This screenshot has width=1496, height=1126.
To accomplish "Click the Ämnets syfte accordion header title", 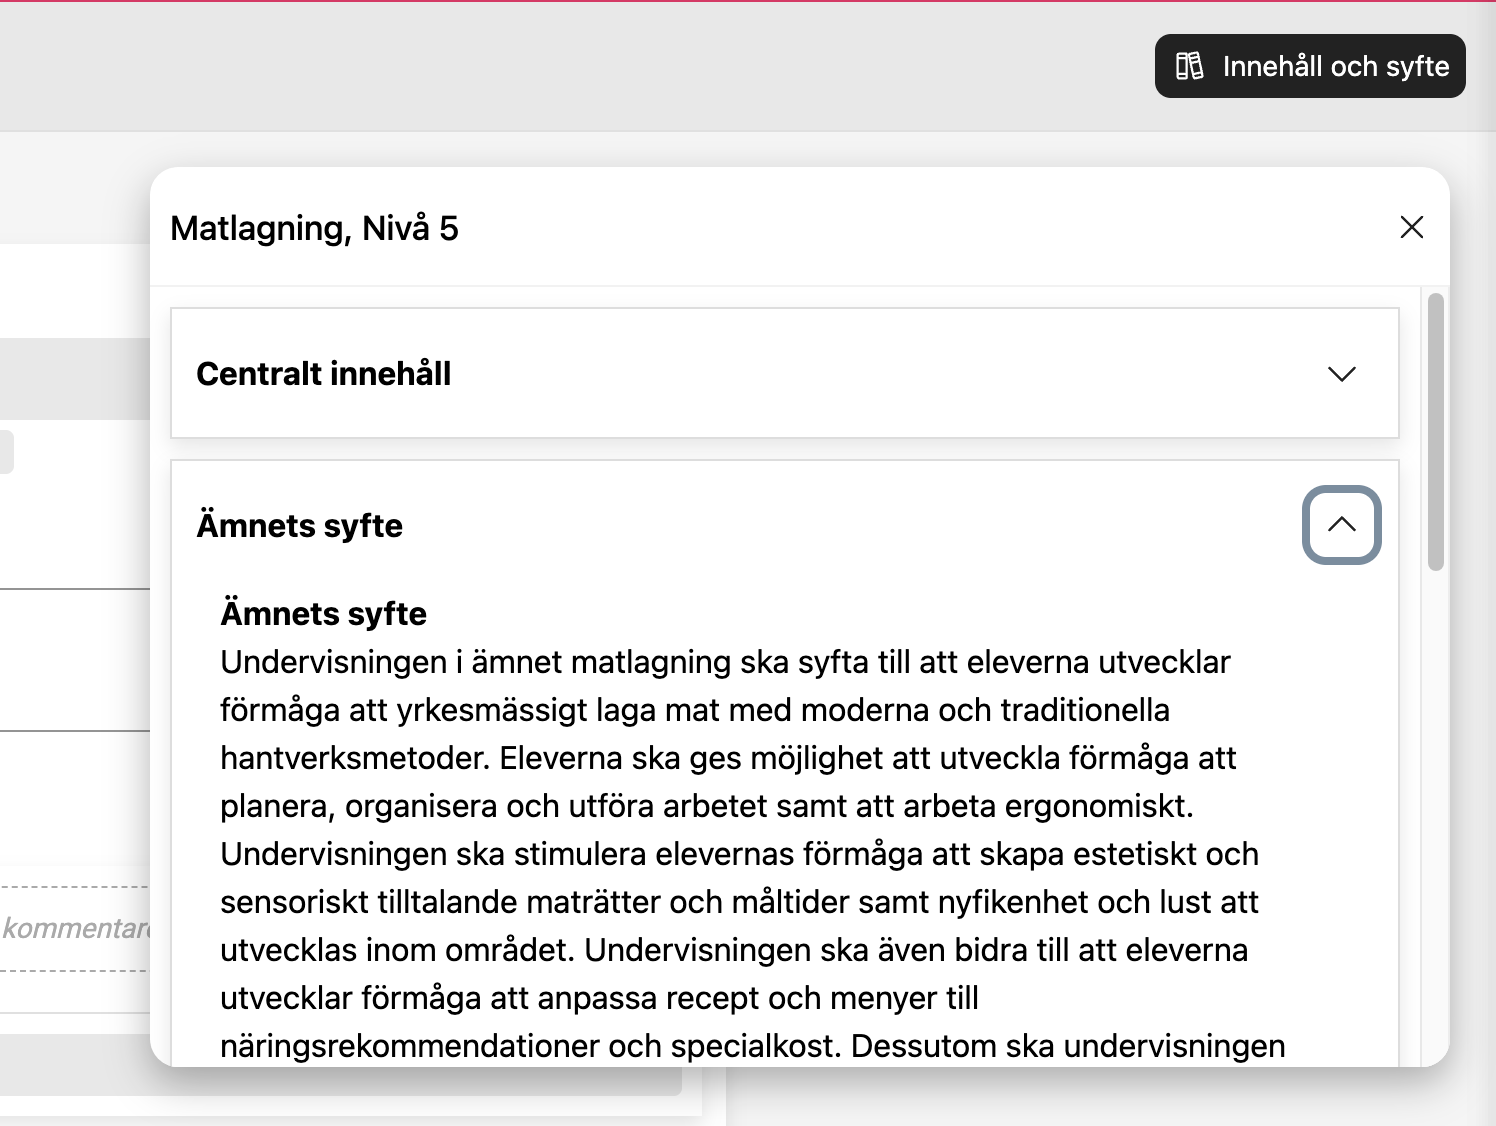I will [300, 525].
